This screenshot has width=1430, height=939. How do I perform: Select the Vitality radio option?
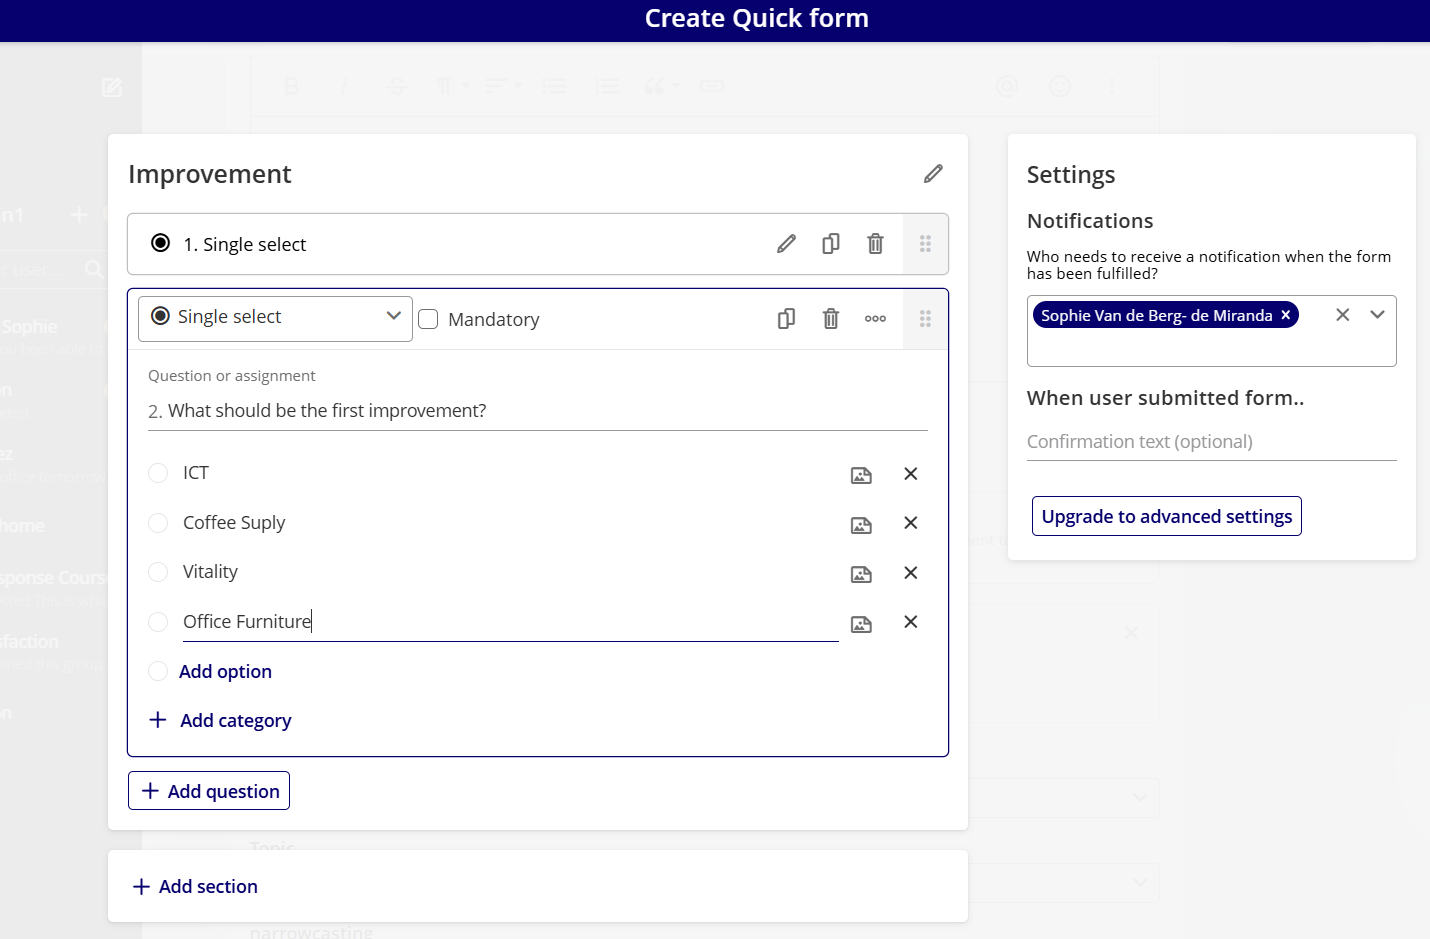158,572
